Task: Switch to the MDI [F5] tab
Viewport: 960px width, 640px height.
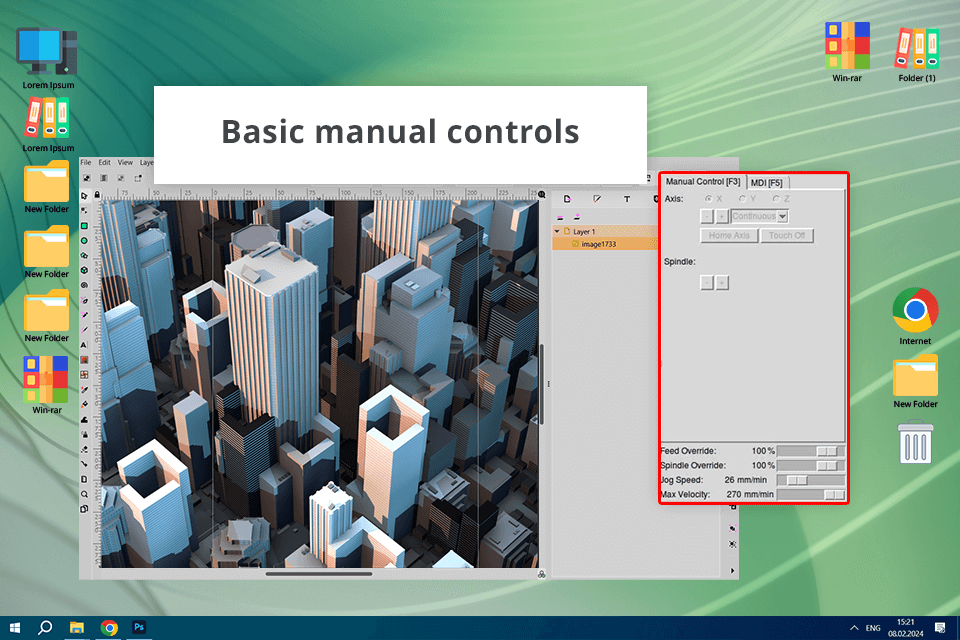Action: pyautogui.click(x=767, y=183)
